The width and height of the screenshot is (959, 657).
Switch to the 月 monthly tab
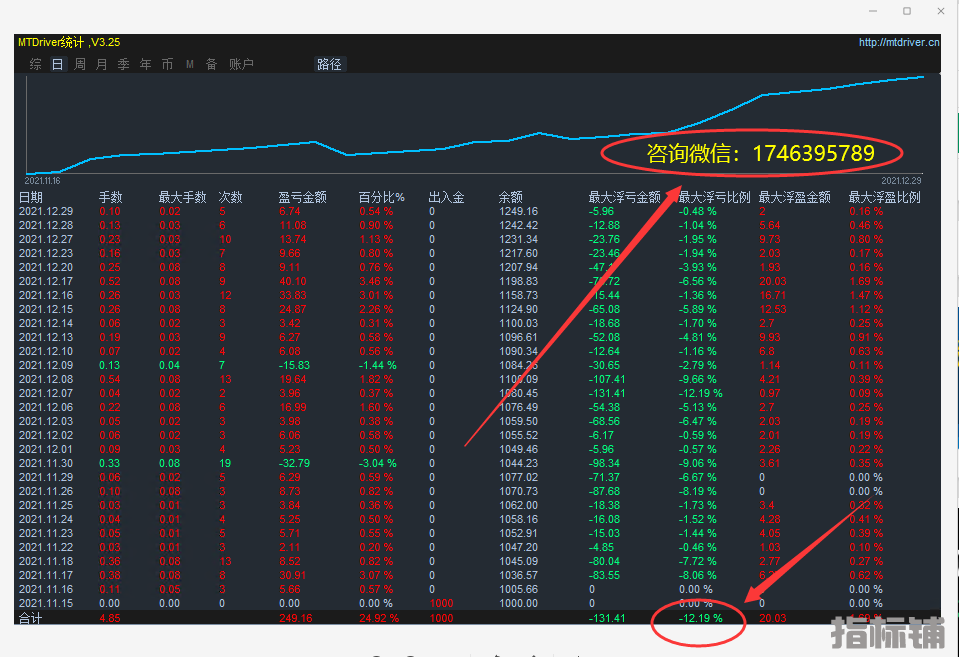click(102, 64)
